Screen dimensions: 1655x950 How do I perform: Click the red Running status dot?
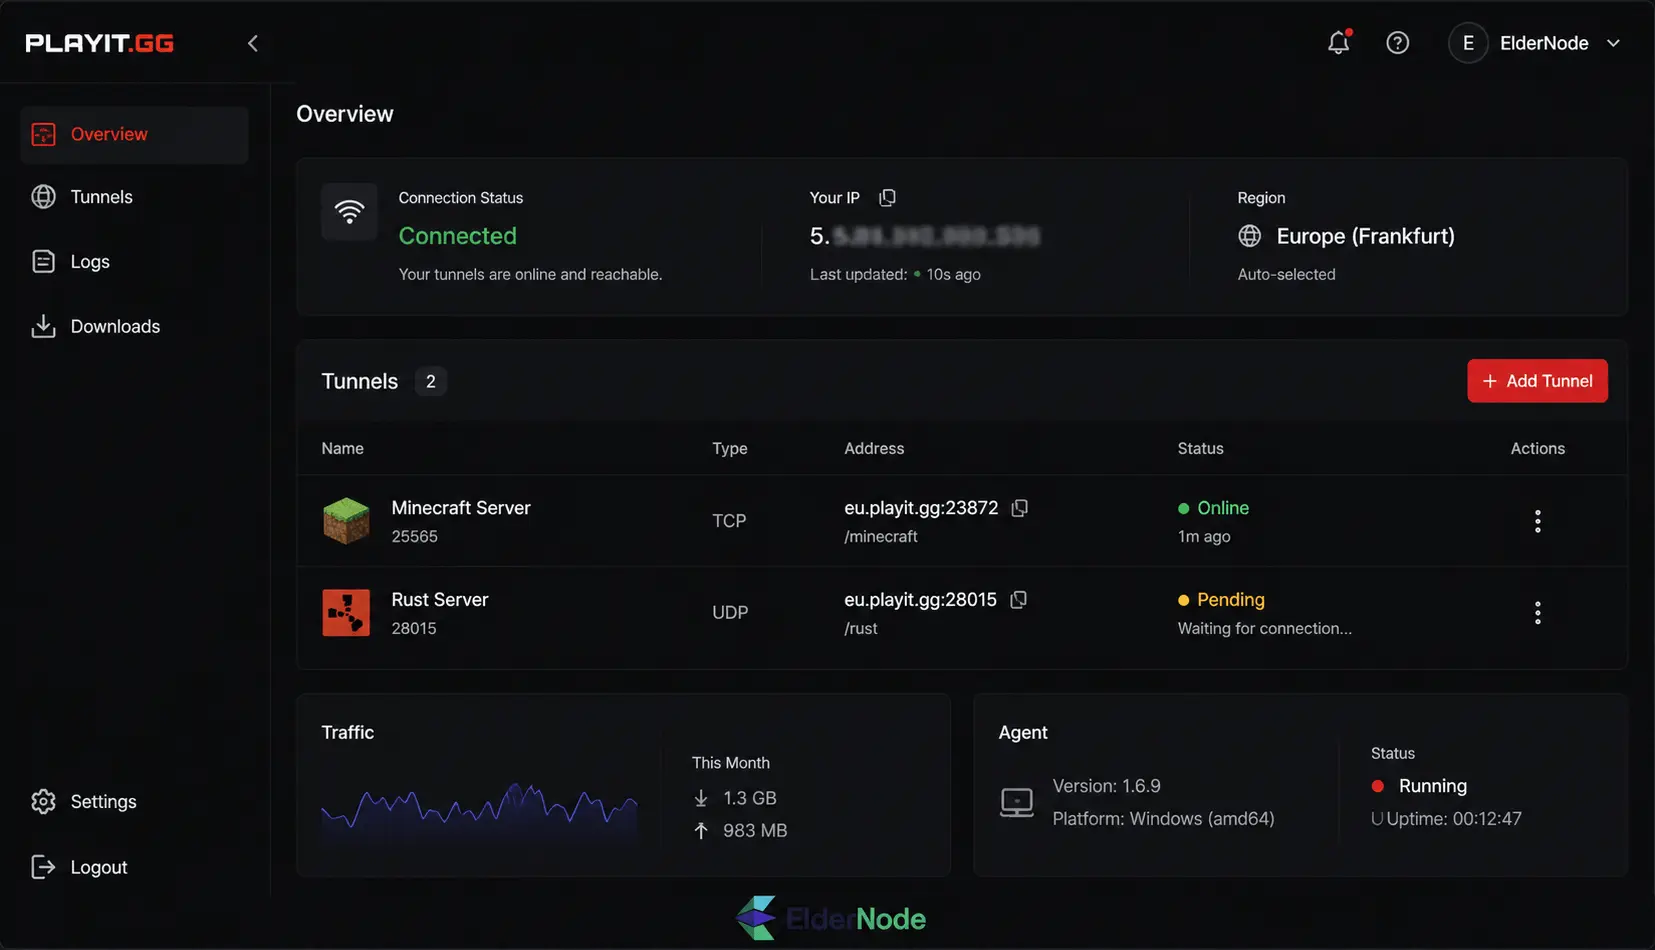1377,786
